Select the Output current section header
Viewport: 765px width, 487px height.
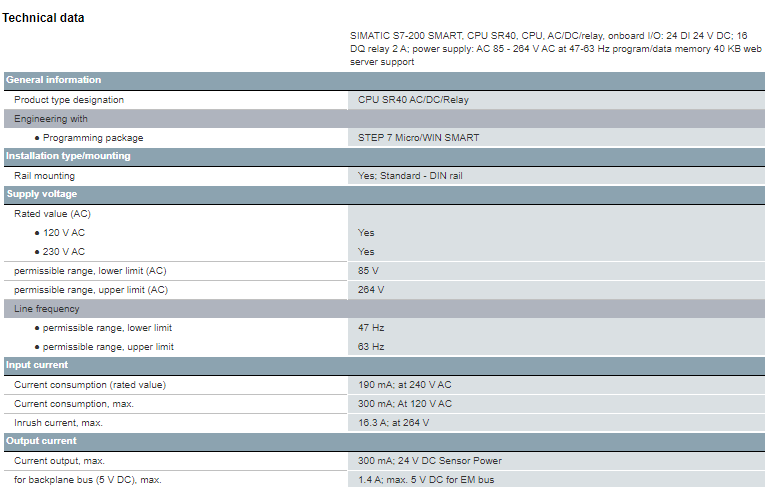click(x=41, y=441)
